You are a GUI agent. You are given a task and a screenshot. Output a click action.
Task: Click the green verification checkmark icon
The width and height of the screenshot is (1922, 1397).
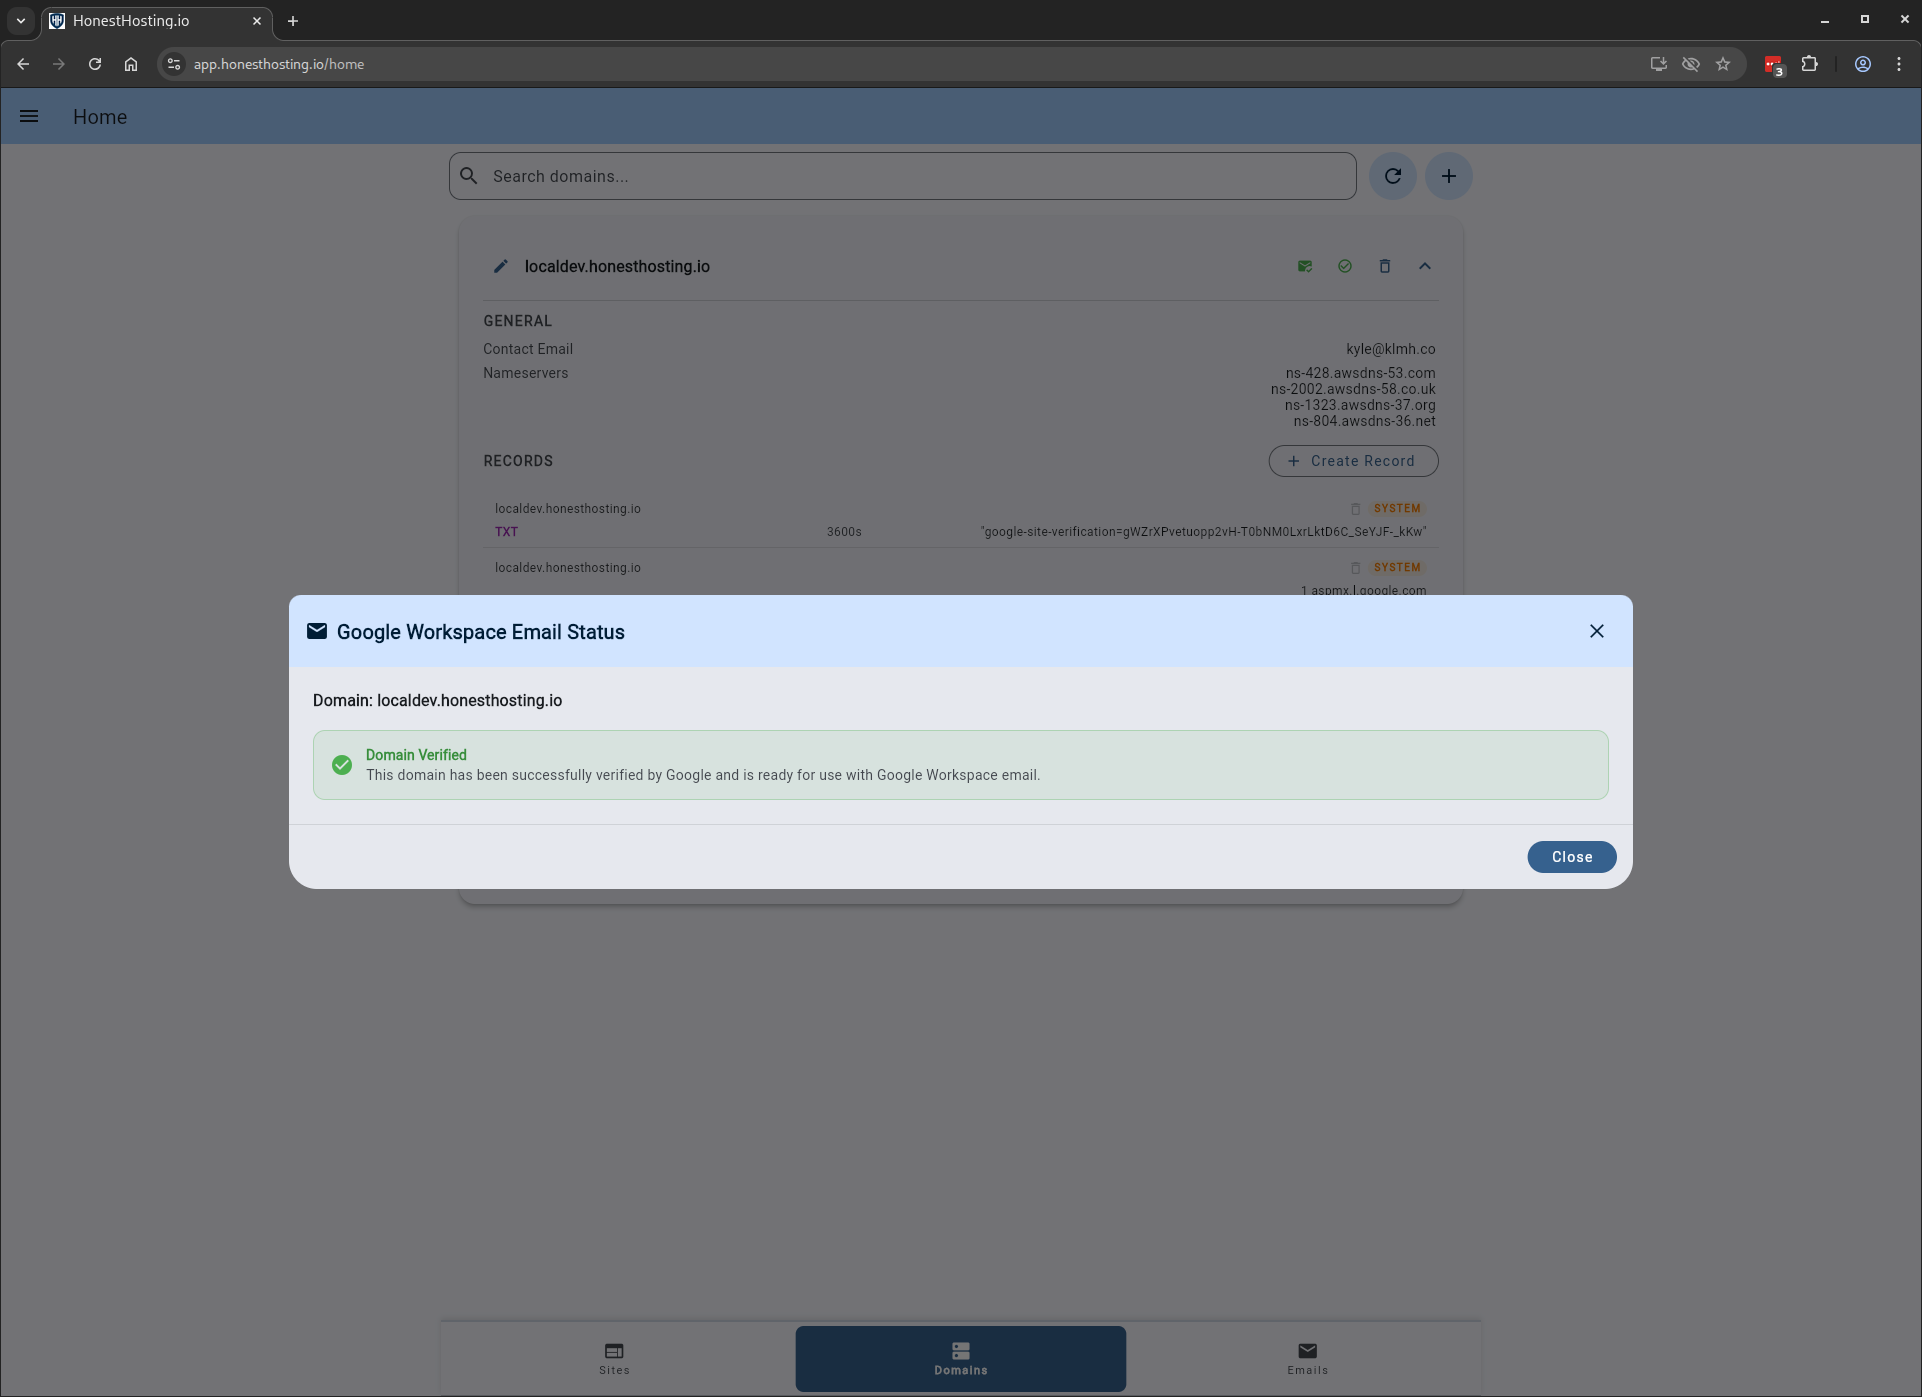(x=1345, y=266)
